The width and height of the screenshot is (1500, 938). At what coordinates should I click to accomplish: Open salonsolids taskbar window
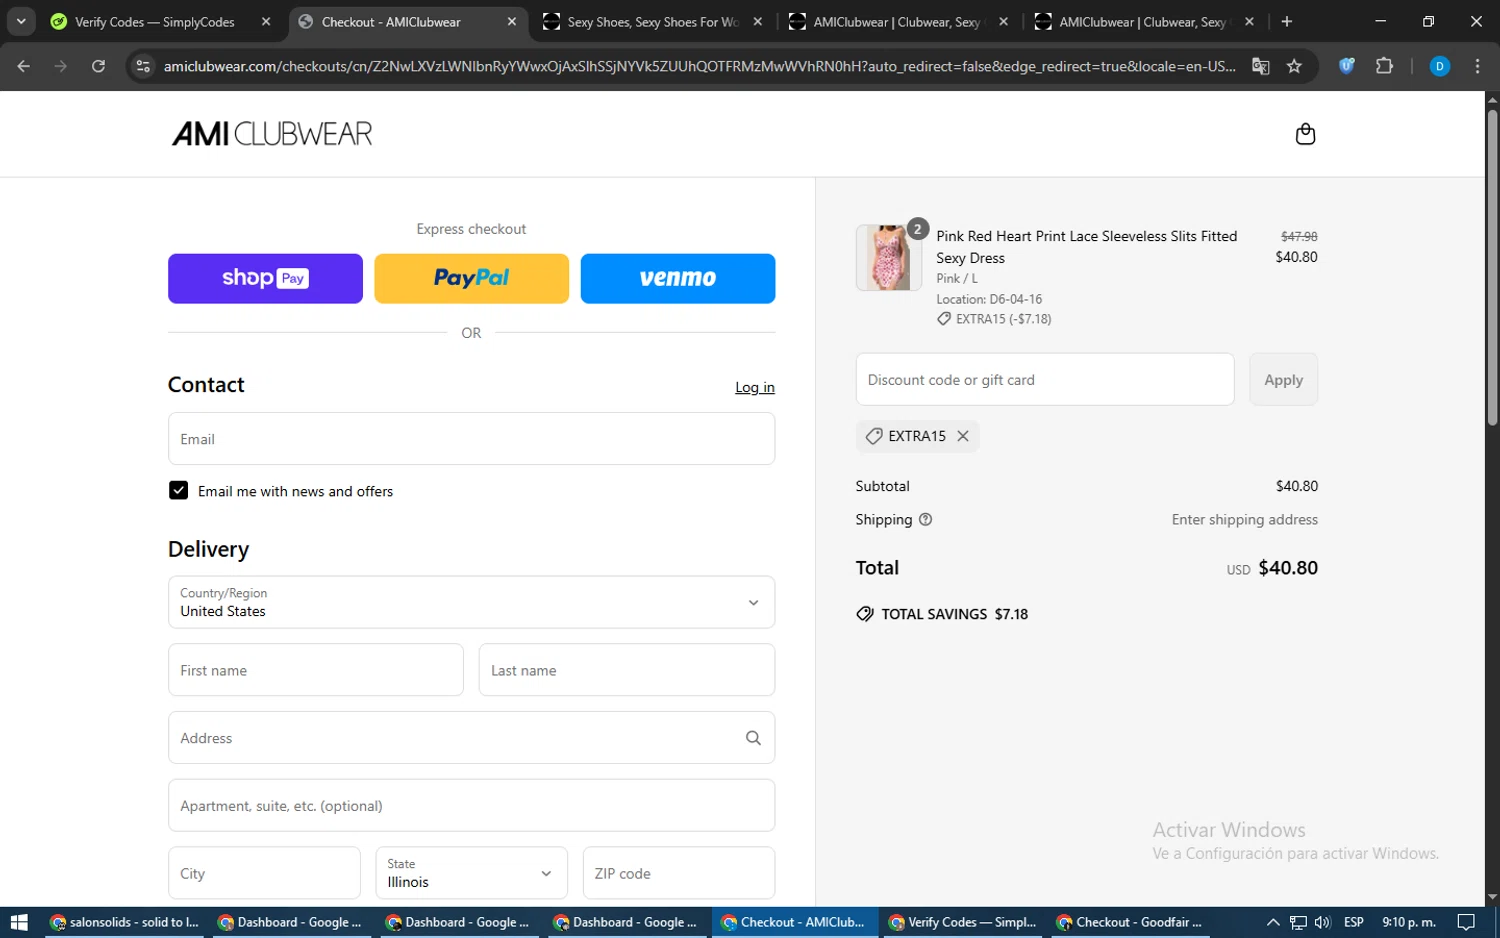(x=126, y=922)
